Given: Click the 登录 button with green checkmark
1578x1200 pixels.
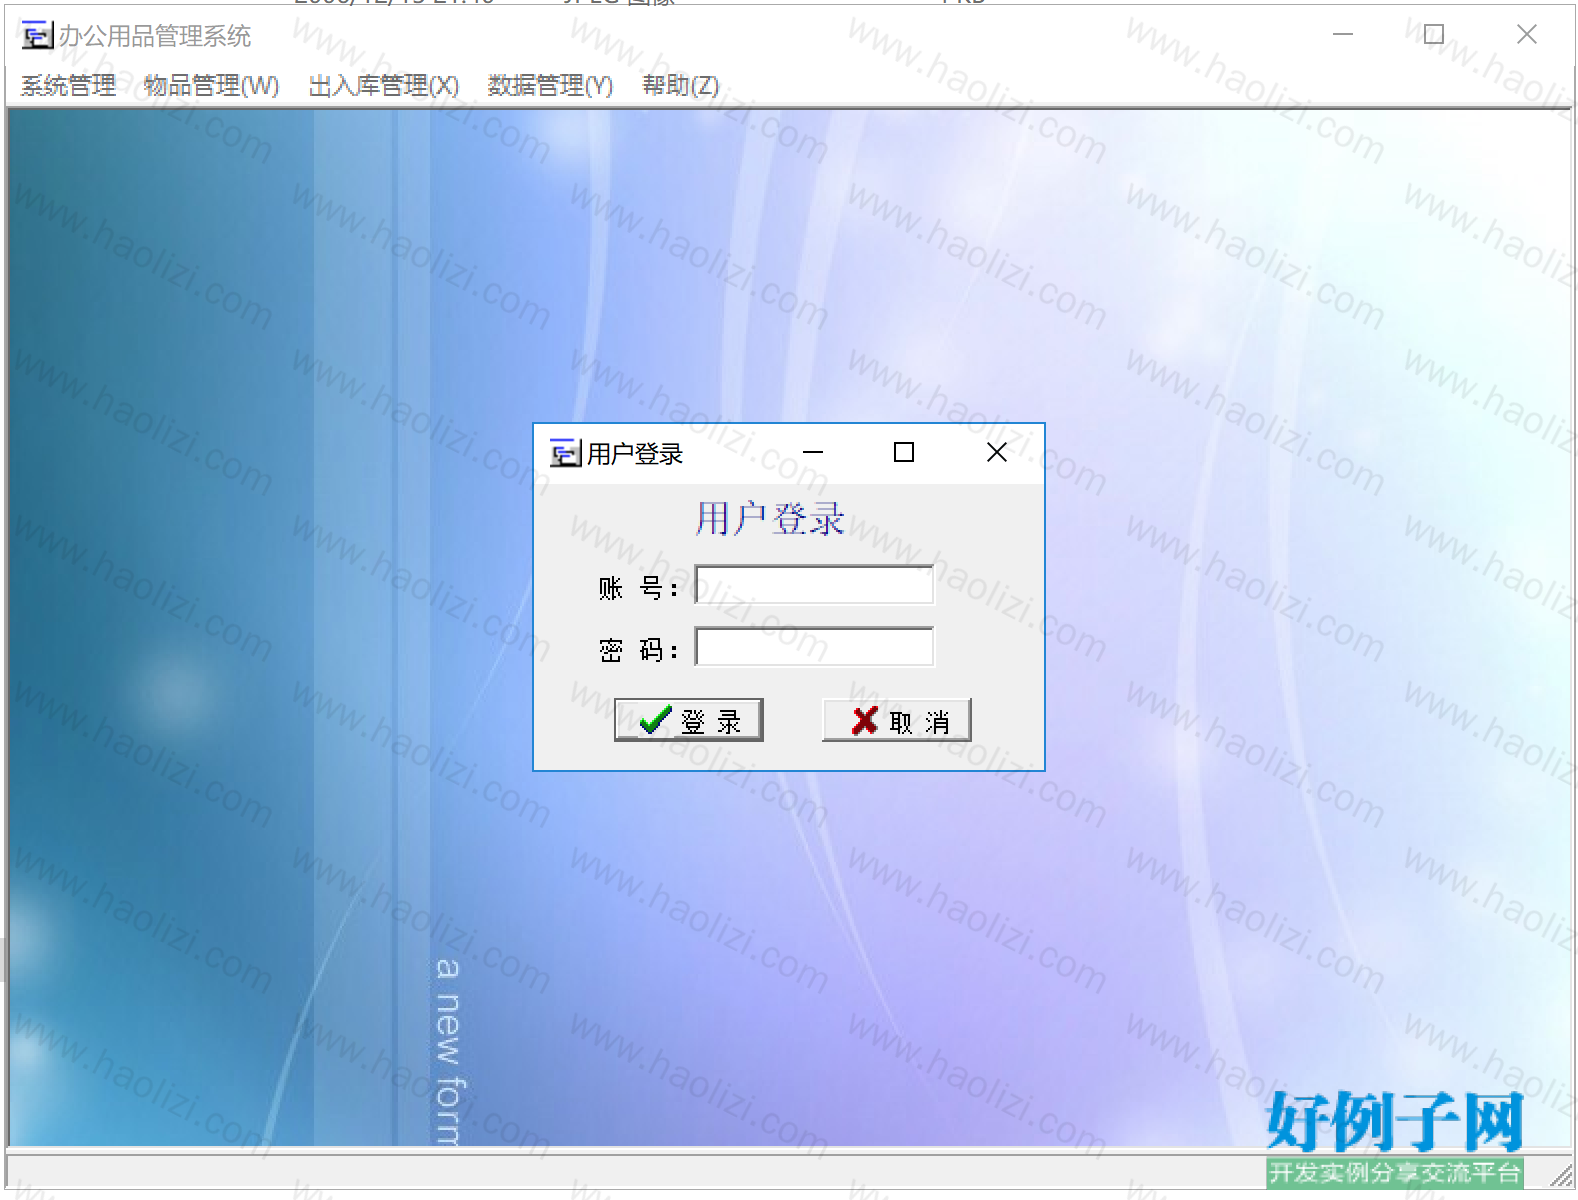Looking at the screenshot, I should click(689, 720).
